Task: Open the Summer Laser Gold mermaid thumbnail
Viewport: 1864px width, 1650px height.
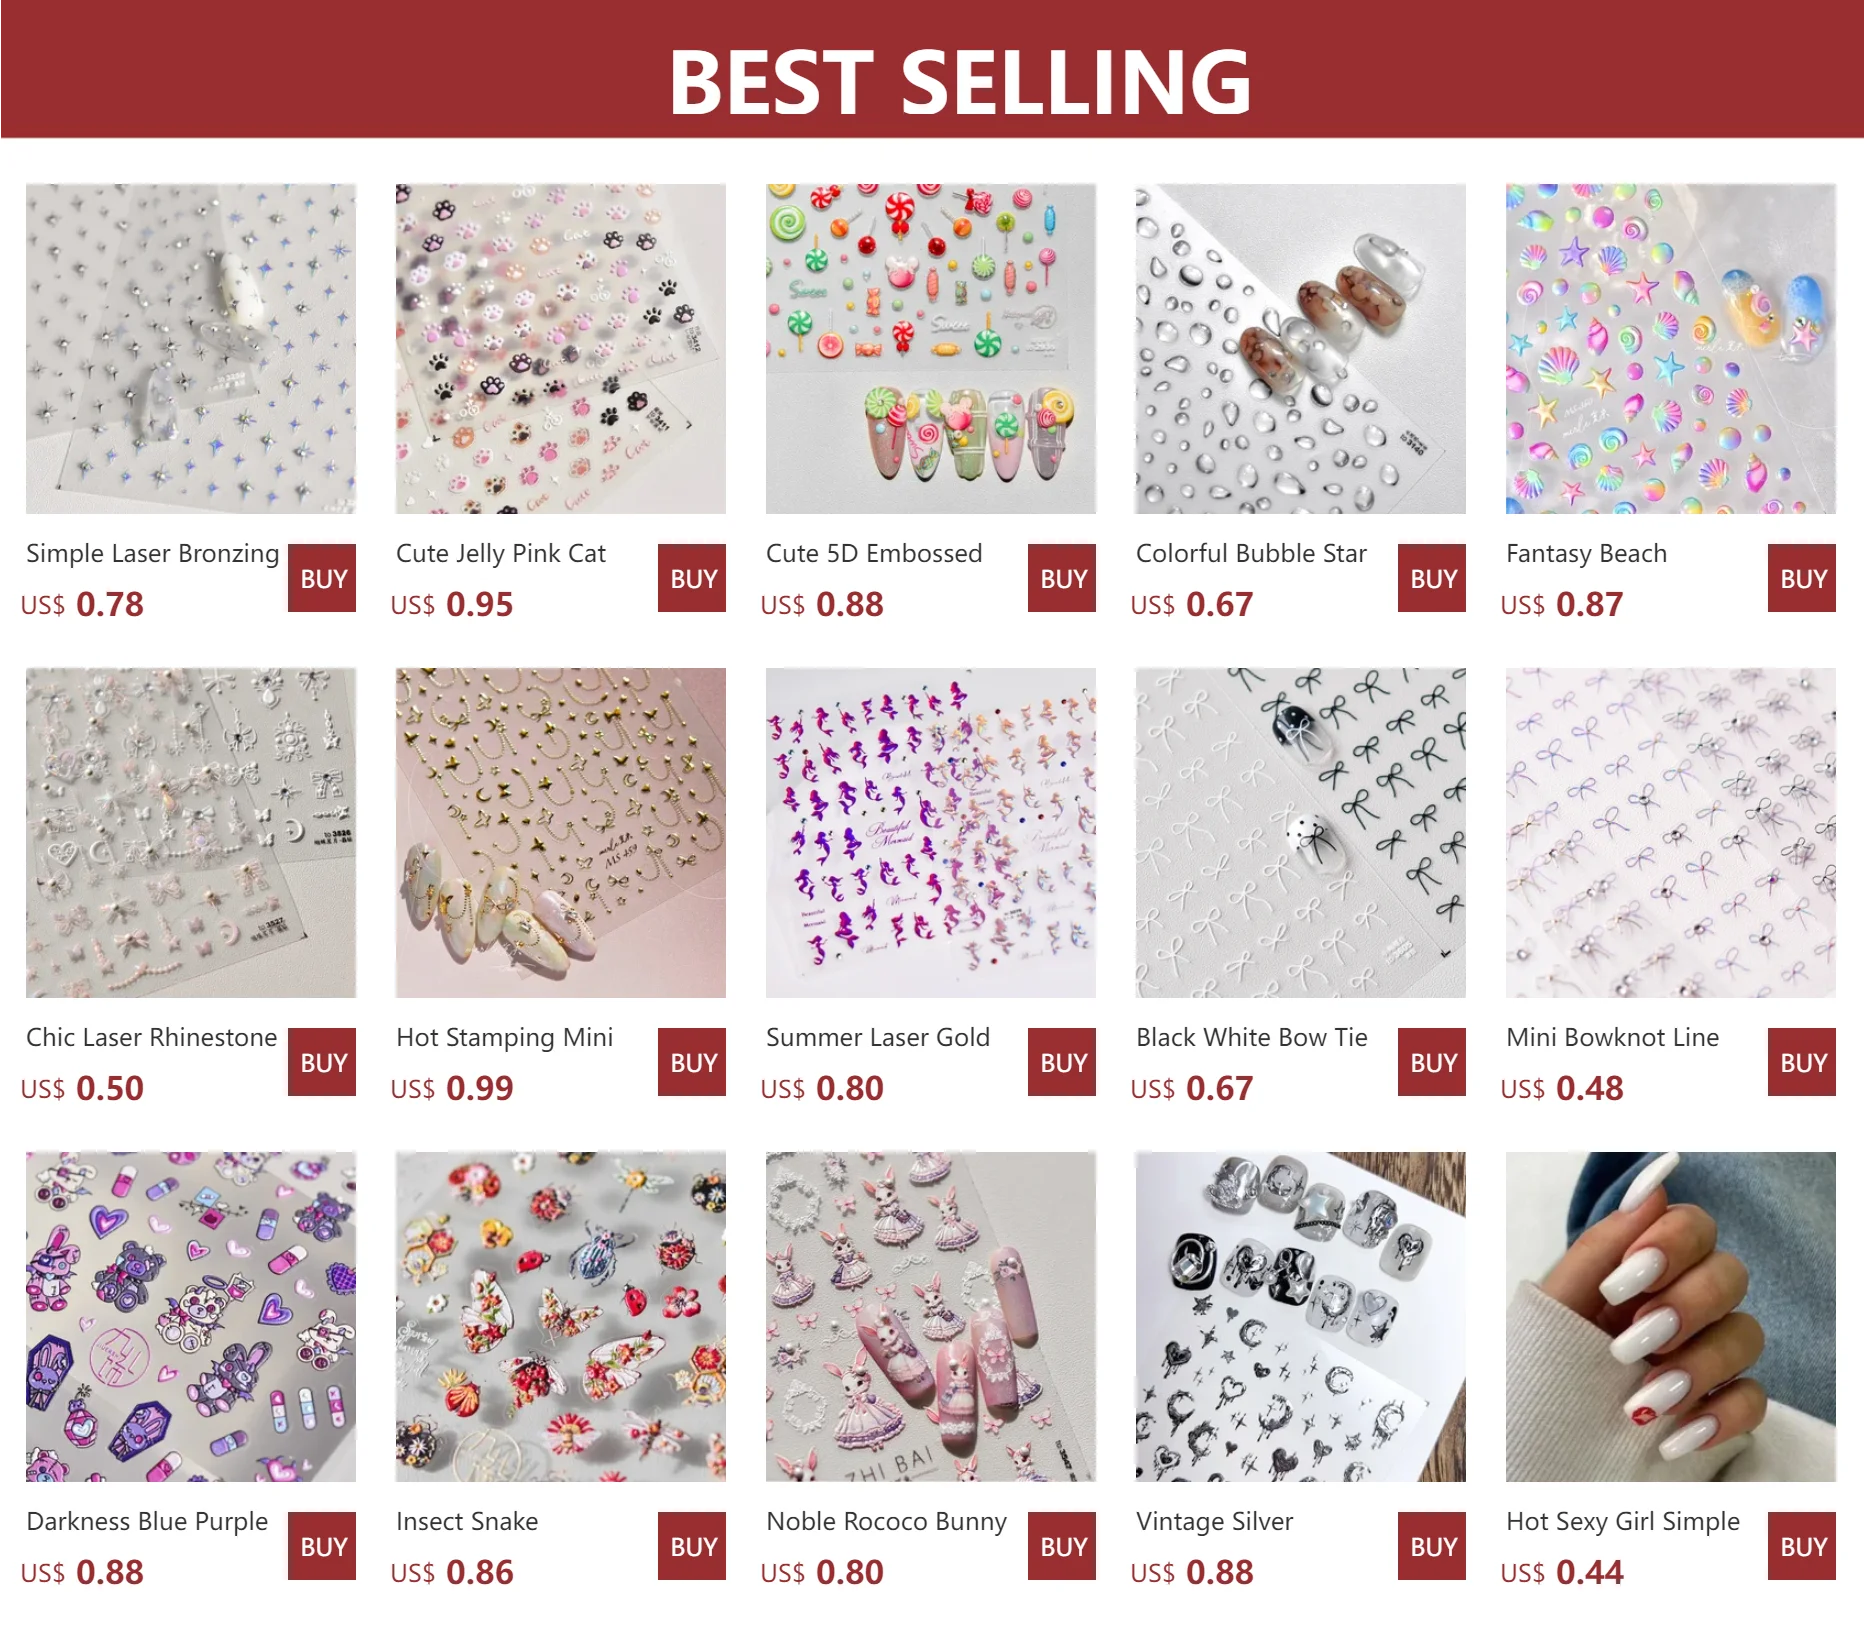Action: click(930, 832)
